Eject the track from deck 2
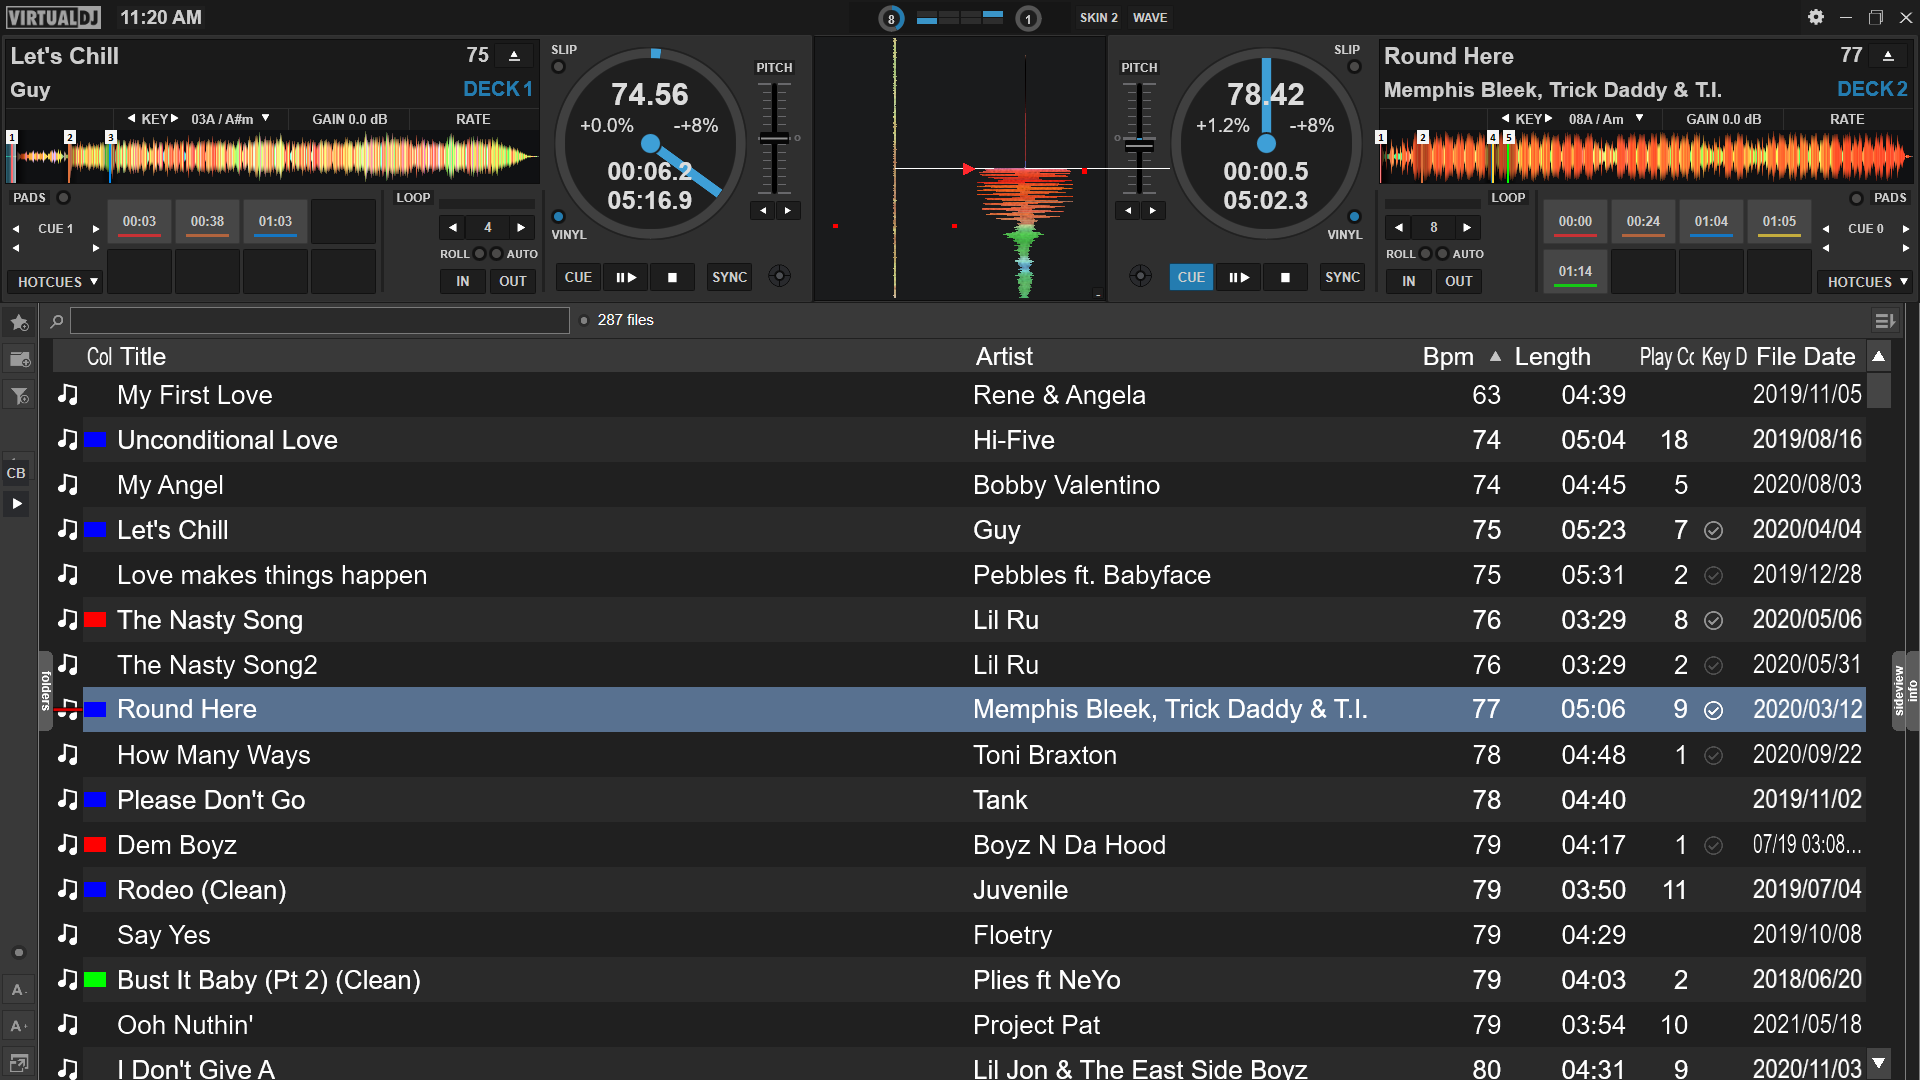Screen dimensions: 1920x1080 click(x=1888, y=56)
